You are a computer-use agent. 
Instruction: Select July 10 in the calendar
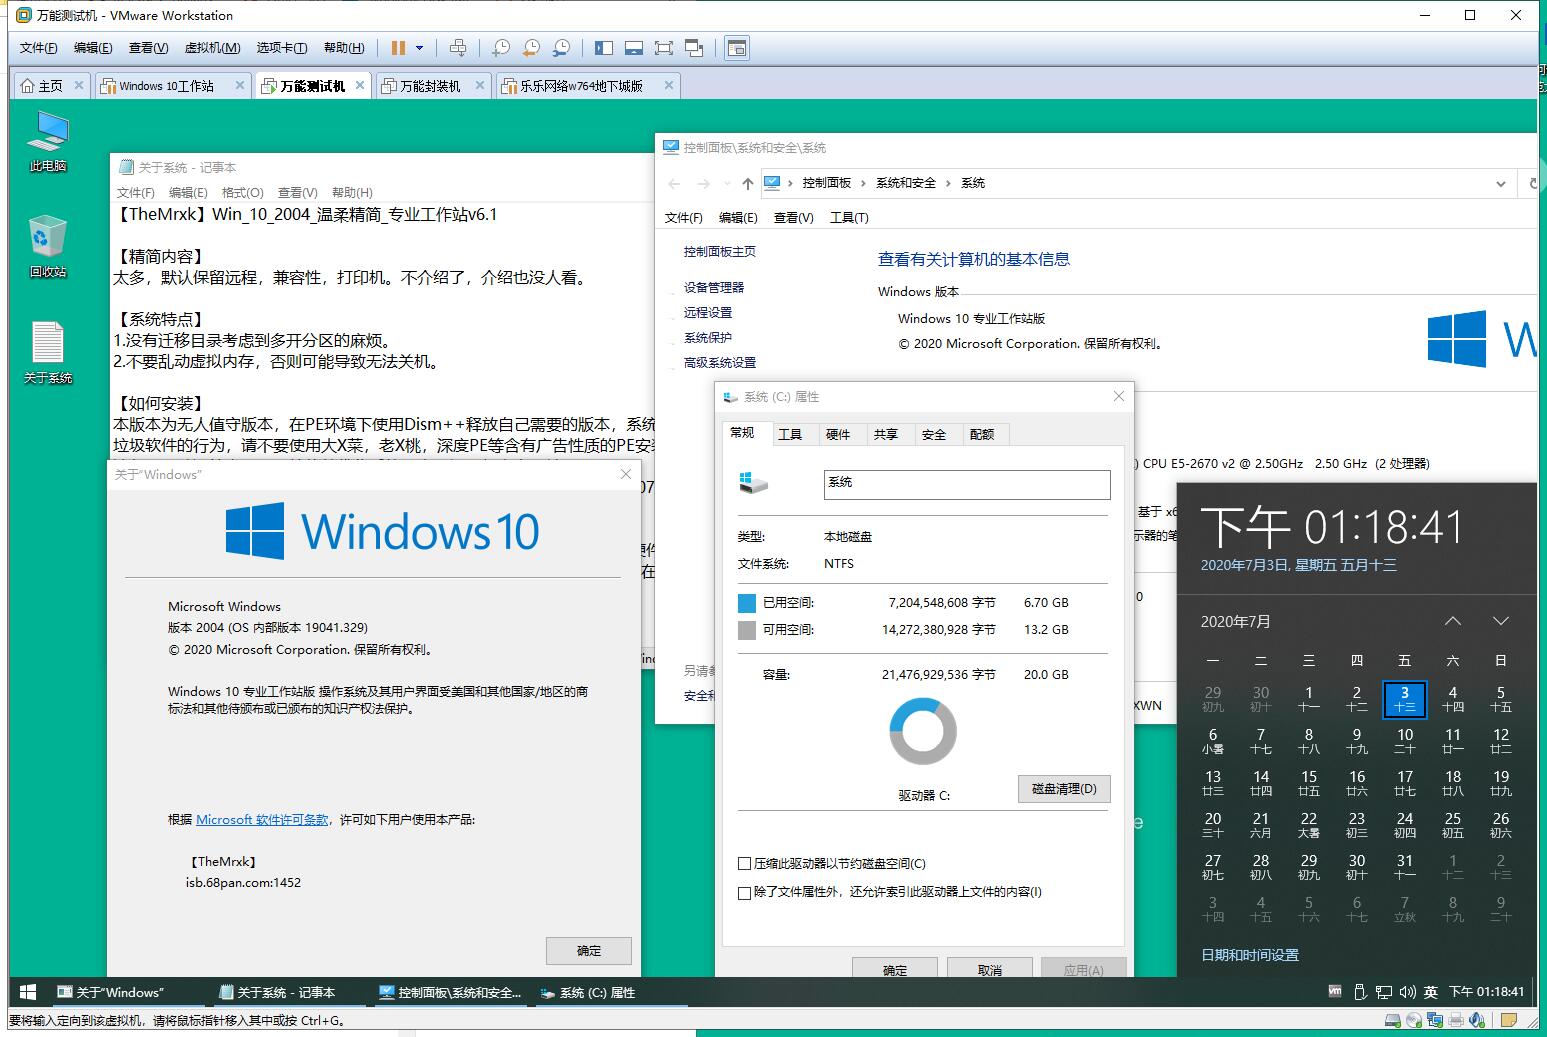[1405, 741]
